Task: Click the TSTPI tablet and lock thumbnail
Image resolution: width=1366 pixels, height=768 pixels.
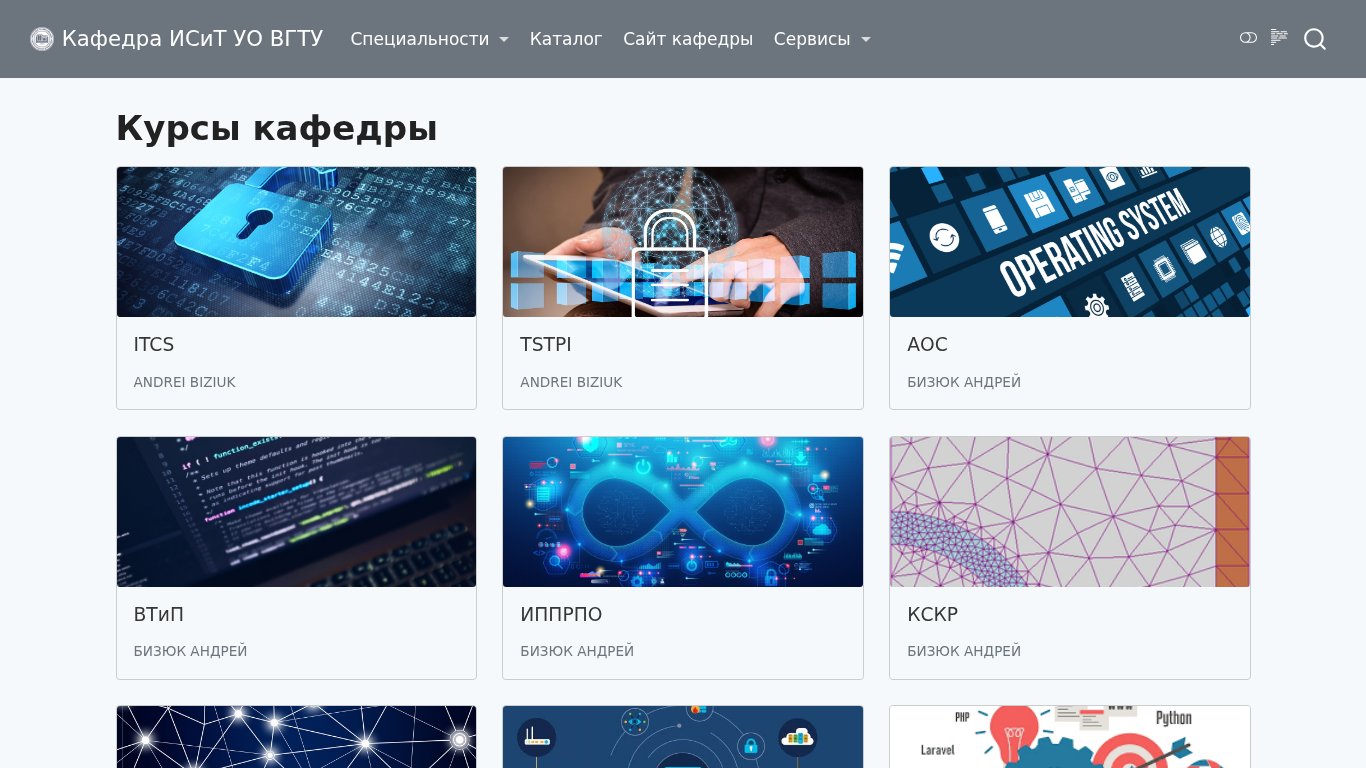Action: click(683, 242)
